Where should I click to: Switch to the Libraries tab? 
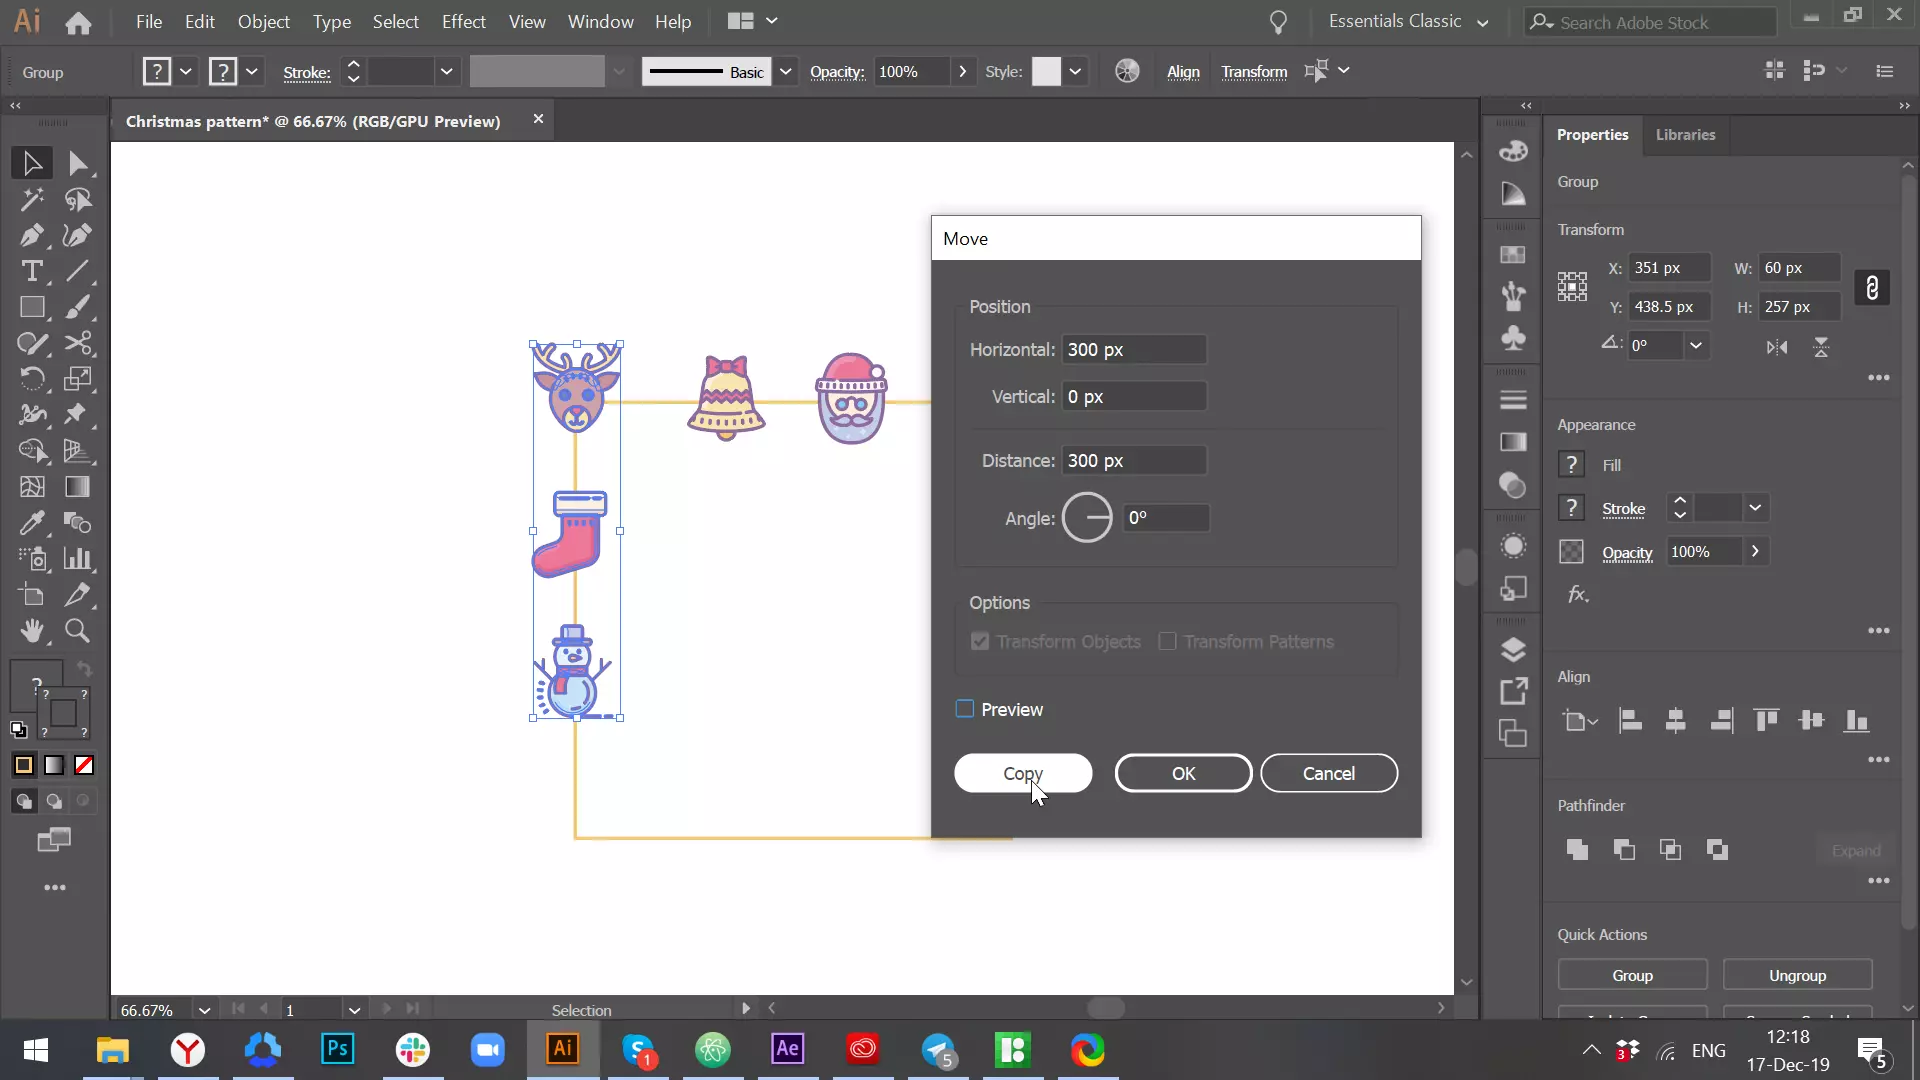click(1685, 134)
